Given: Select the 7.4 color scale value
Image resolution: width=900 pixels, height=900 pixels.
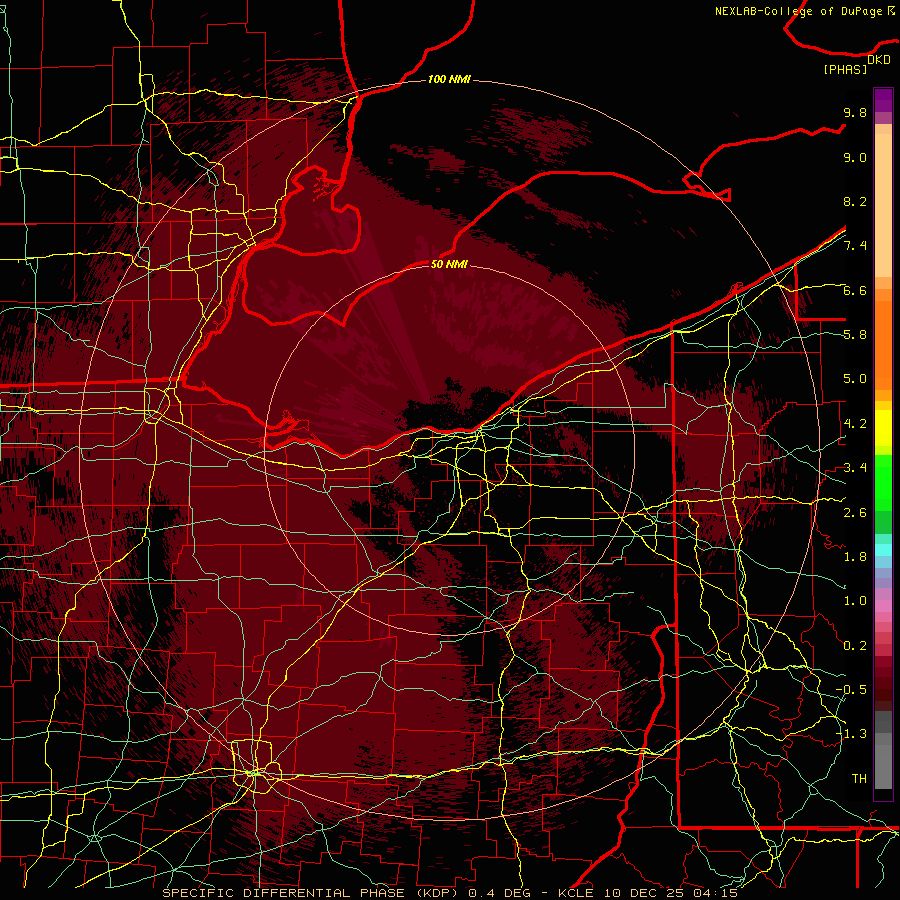Looking at the screenshot, I should point(855,246).
